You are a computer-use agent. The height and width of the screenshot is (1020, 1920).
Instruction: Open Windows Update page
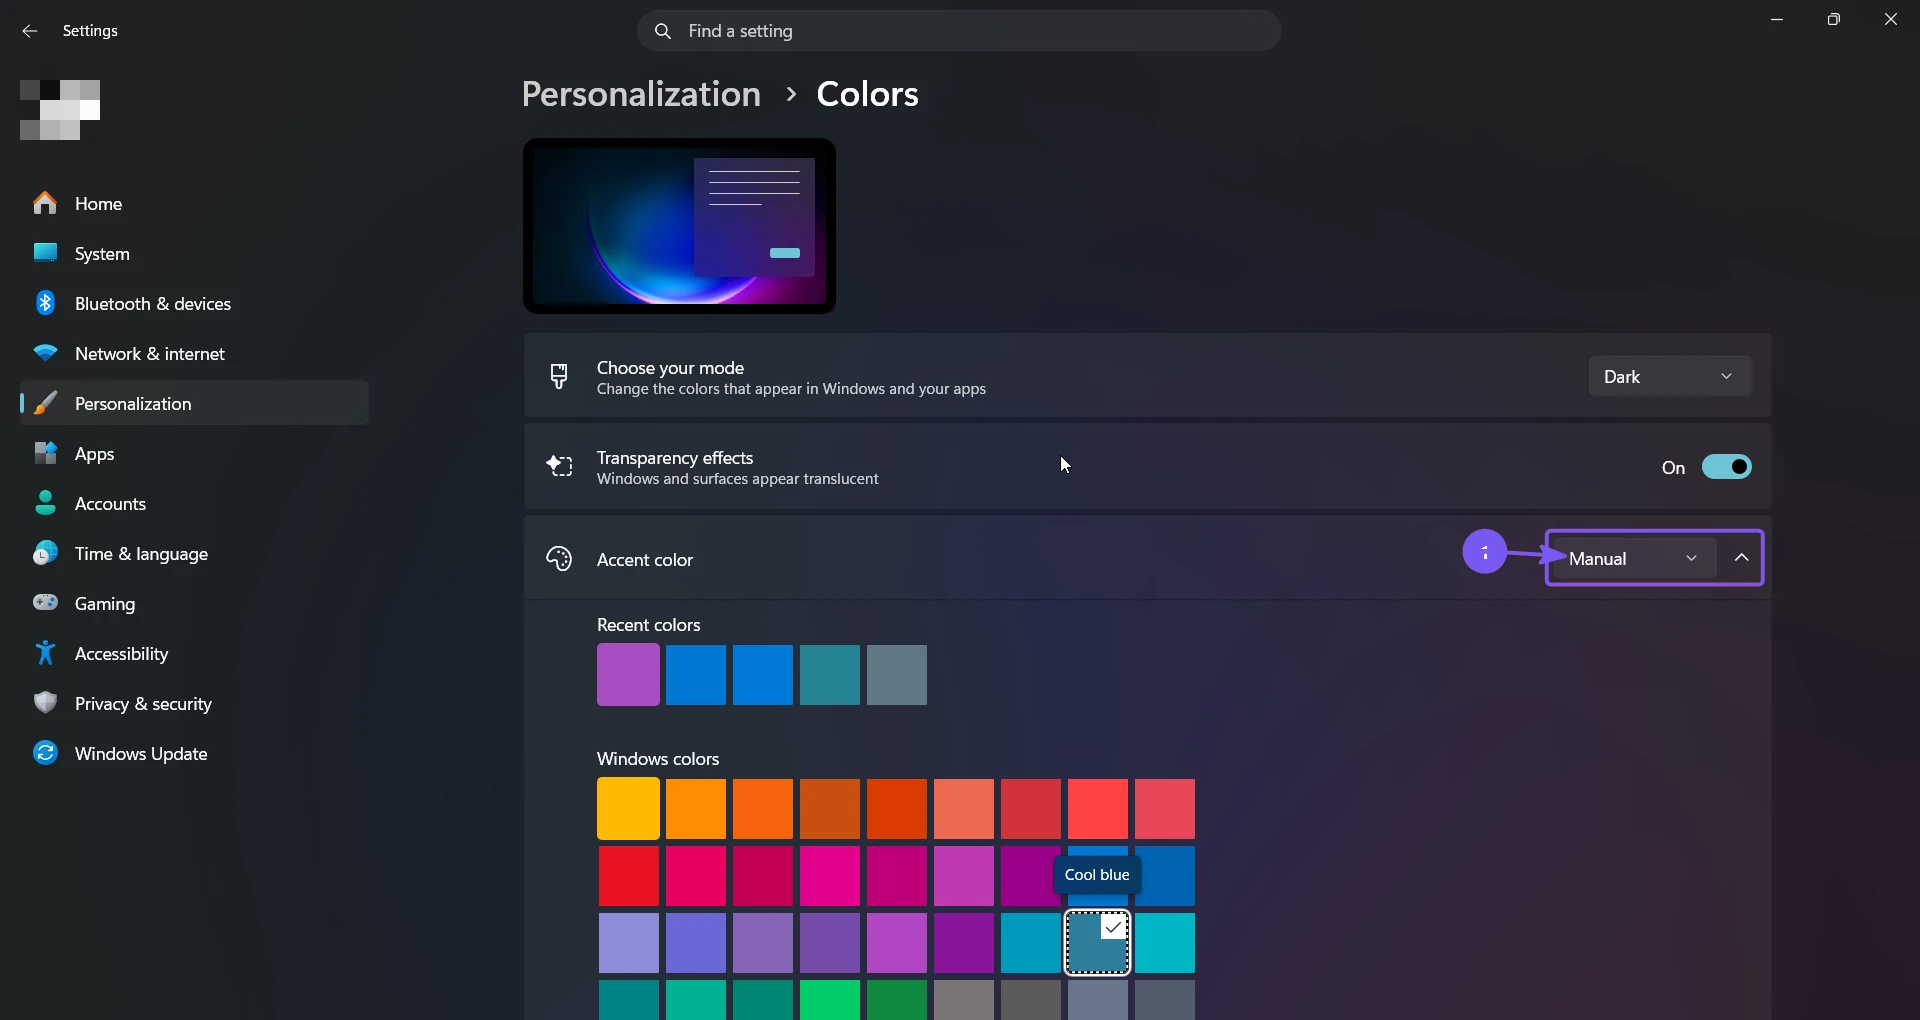click(194, 753)
